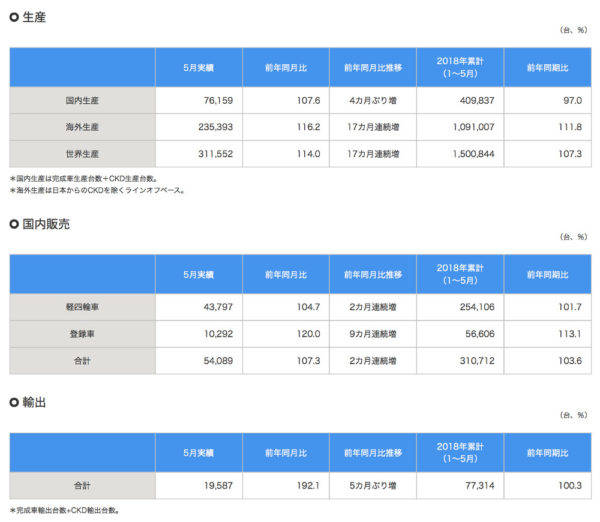Click the value 311,552
The height and width of the screenshot is (522, 600).
[215, 154]
